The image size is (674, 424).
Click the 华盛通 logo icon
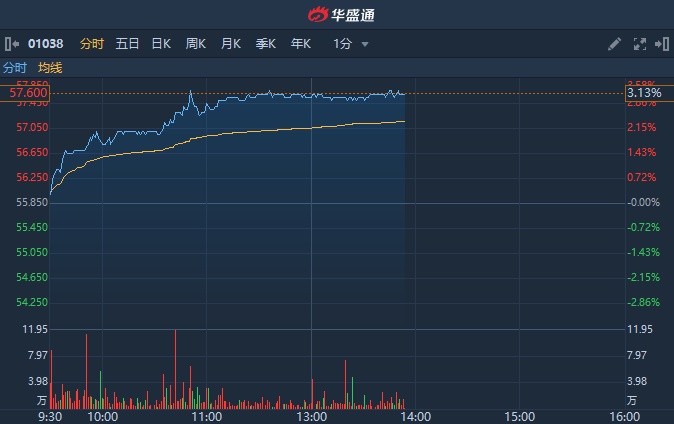point(317,15)
